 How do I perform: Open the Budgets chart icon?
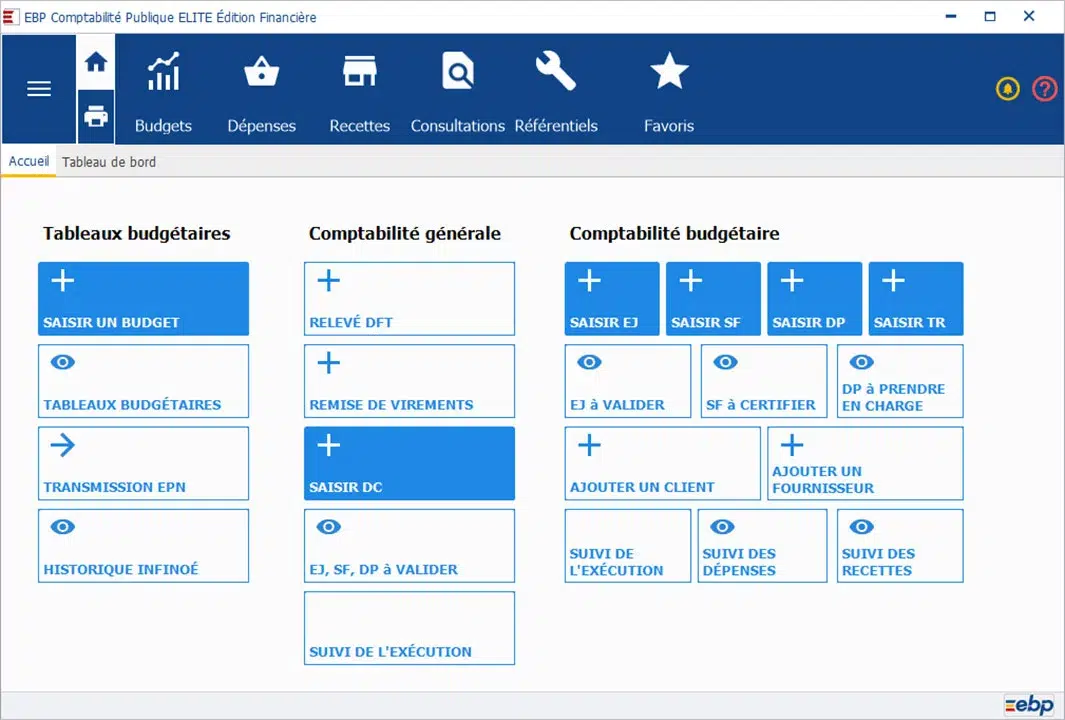click(x=163, y=74)
